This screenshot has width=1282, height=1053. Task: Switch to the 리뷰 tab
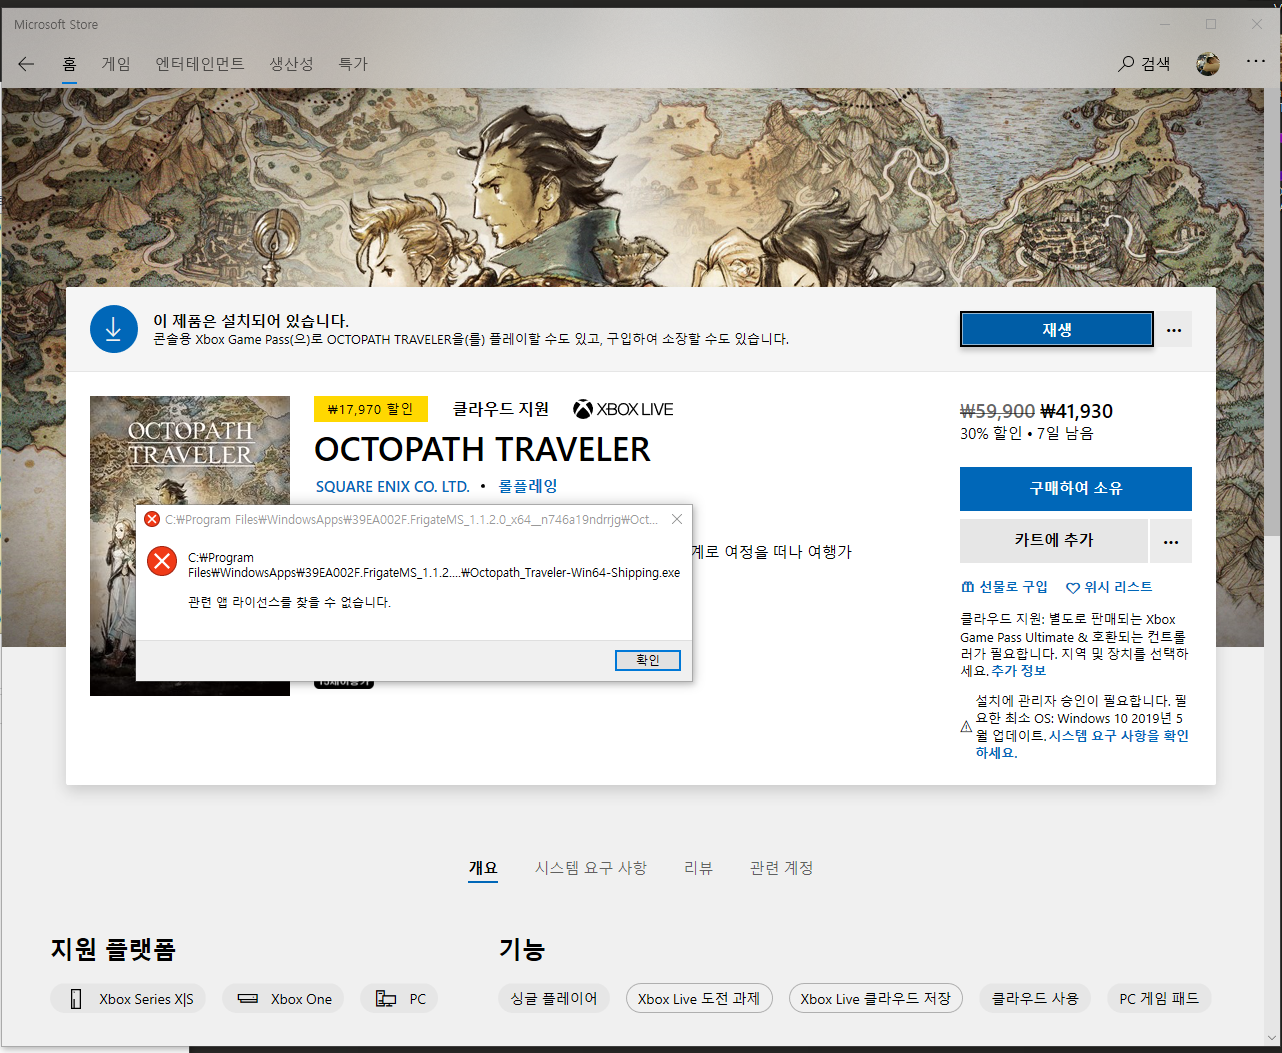(698, 868)
